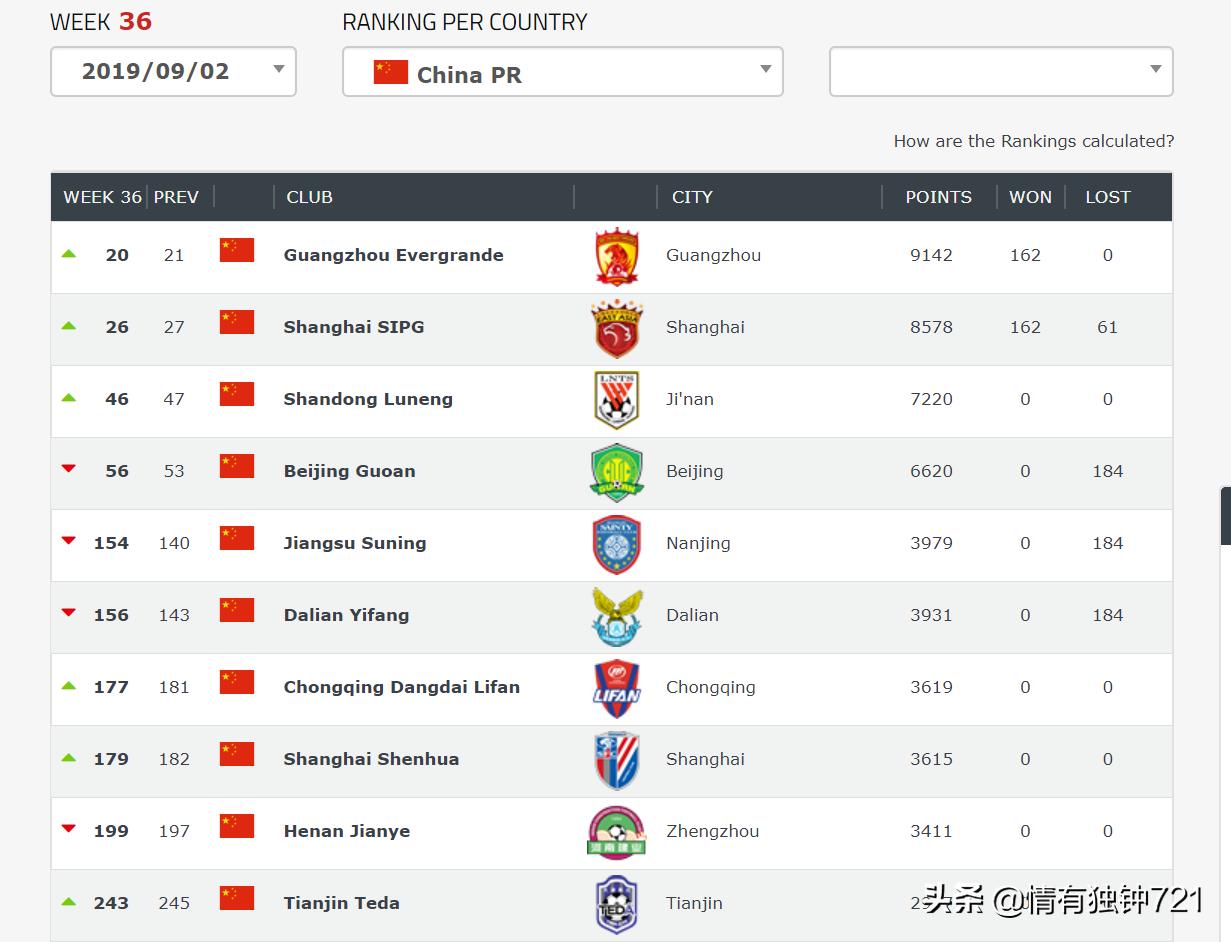Viewport: 1231px width, 942px height.
Task: Select the Tianjin Teda club name
Action: 341,903
